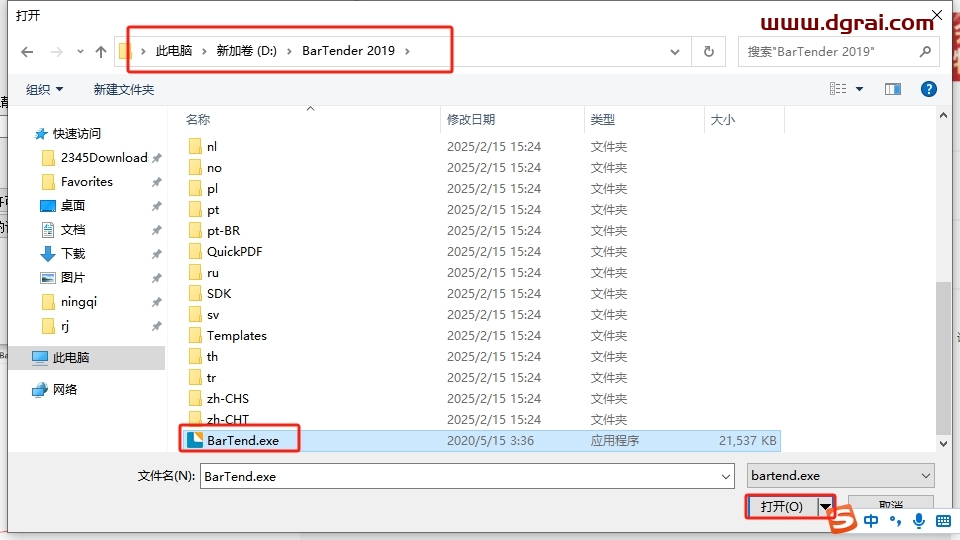Go up one folder level
This screenshot has height=540, width=960.
pyautogui.click(x=101, y=51)
